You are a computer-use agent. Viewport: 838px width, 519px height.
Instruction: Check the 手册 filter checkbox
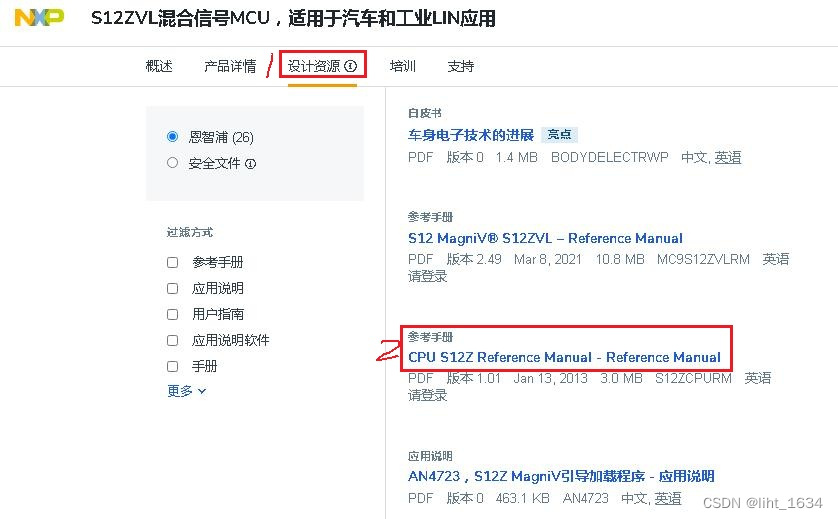tap(172, 367)
